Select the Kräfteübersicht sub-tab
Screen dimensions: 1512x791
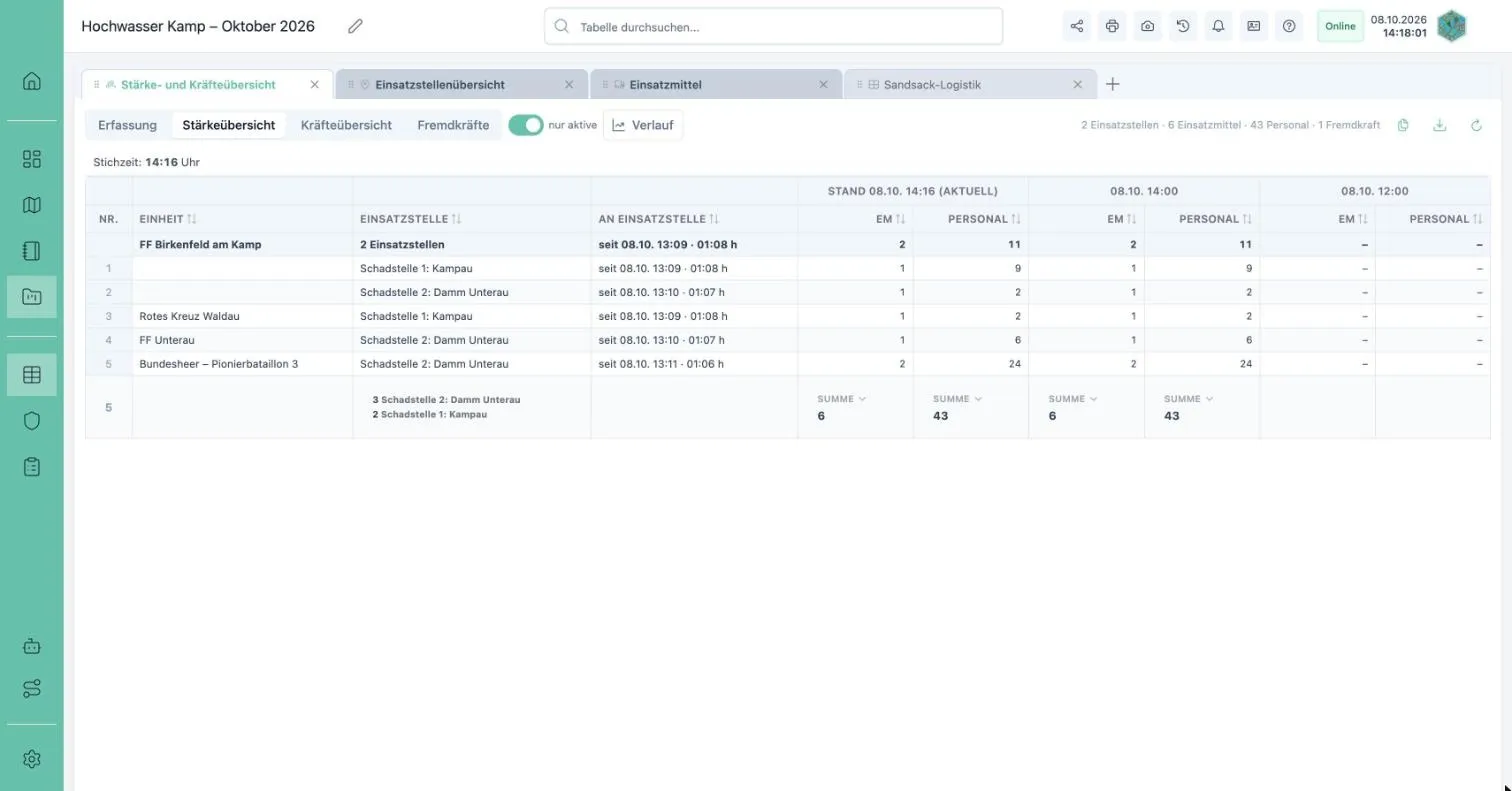(346, 125)
